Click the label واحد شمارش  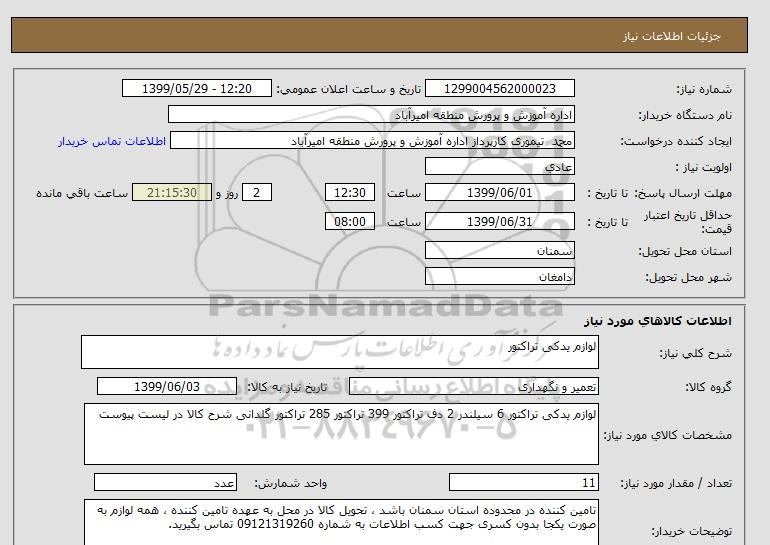pos(290,483)
